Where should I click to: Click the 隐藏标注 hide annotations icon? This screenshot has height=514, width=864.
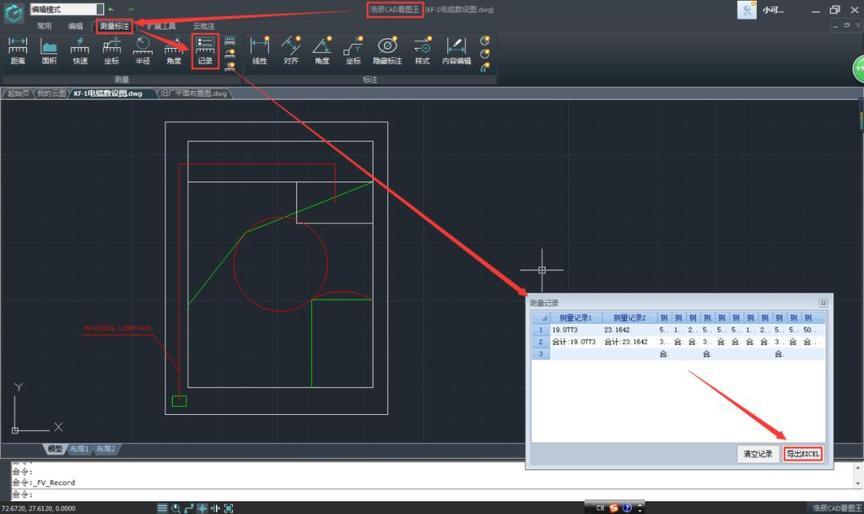(x=387, y=50)
